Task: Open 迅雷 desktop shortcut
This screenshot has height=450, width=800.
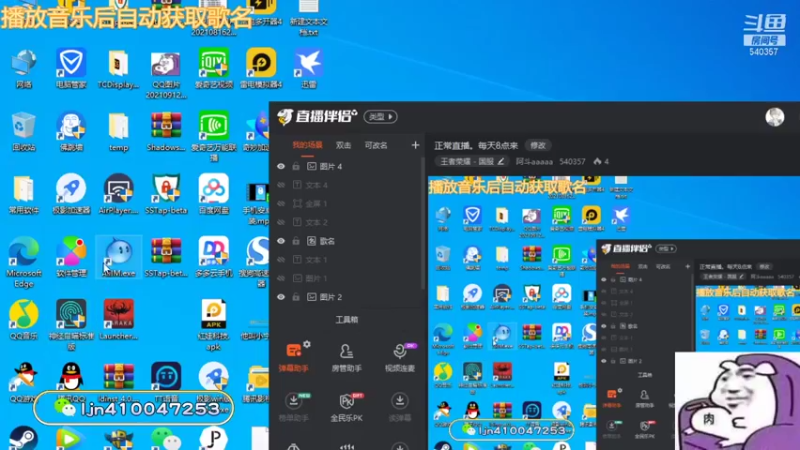Action: [309, 69]
